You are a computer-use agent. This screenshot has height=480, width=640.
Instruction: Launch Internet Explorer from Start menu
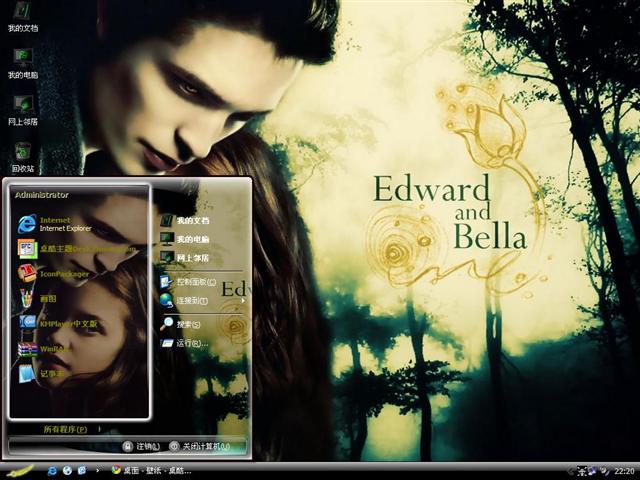(x=55, y=224)
